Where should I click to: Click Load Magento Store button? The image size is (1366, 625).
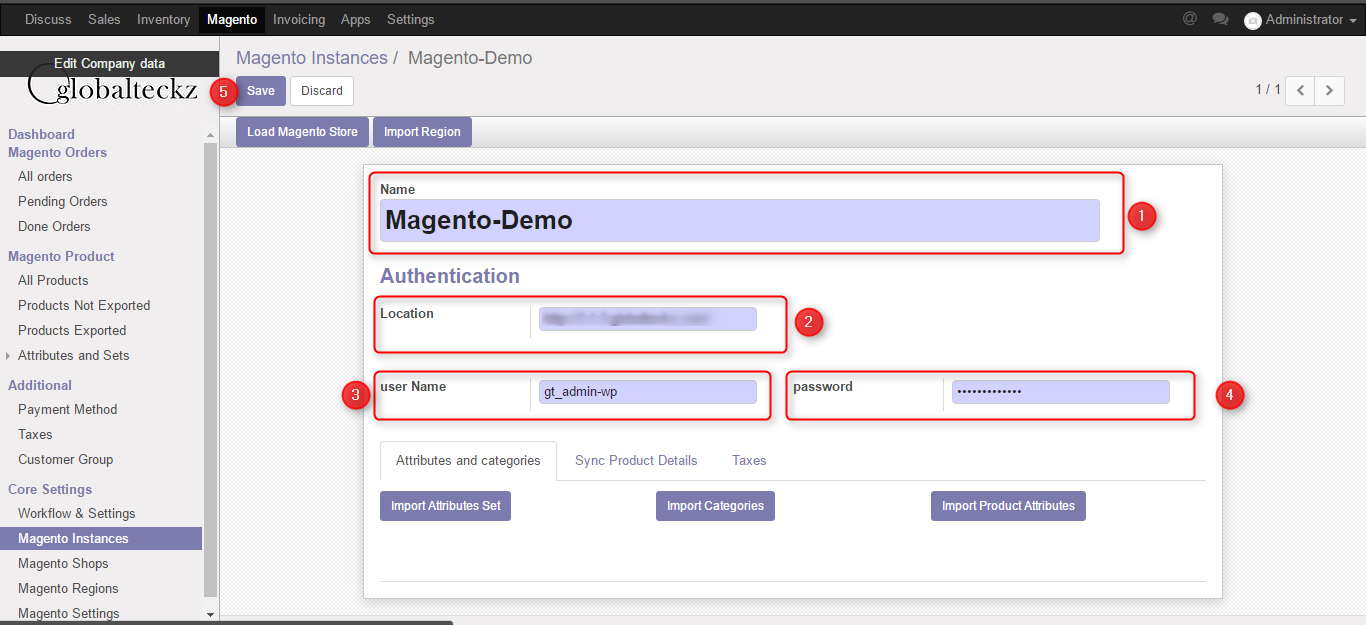[x=302, y=132]
